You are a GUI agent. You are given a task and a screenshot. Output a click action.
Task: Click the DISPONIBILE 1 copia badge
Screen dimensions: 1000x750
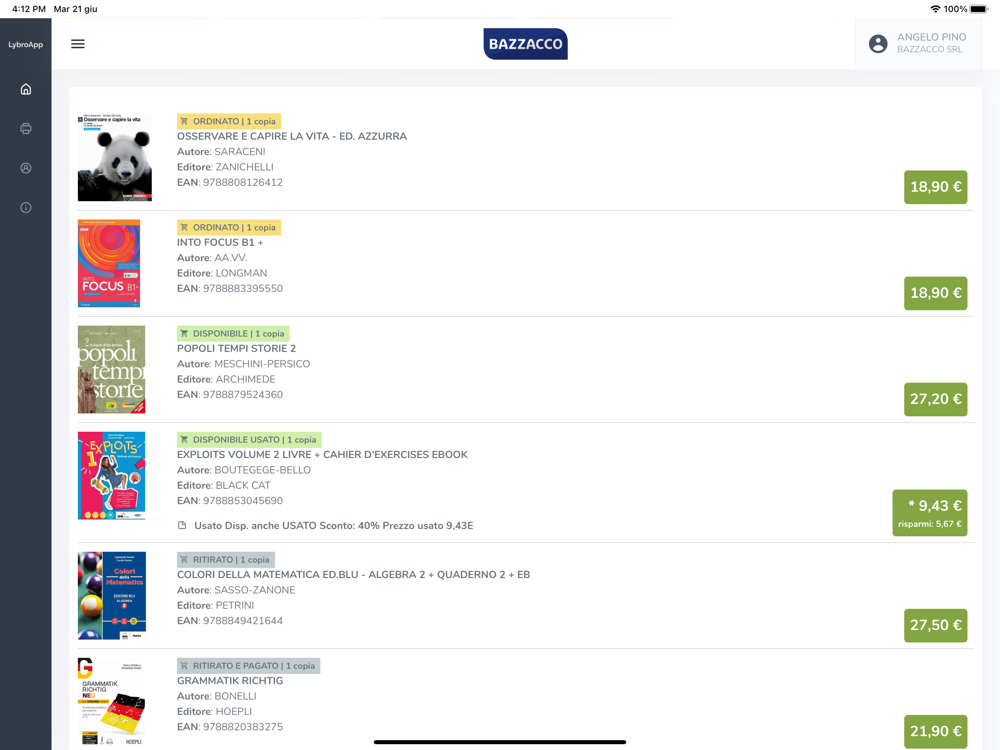[233, 334]
